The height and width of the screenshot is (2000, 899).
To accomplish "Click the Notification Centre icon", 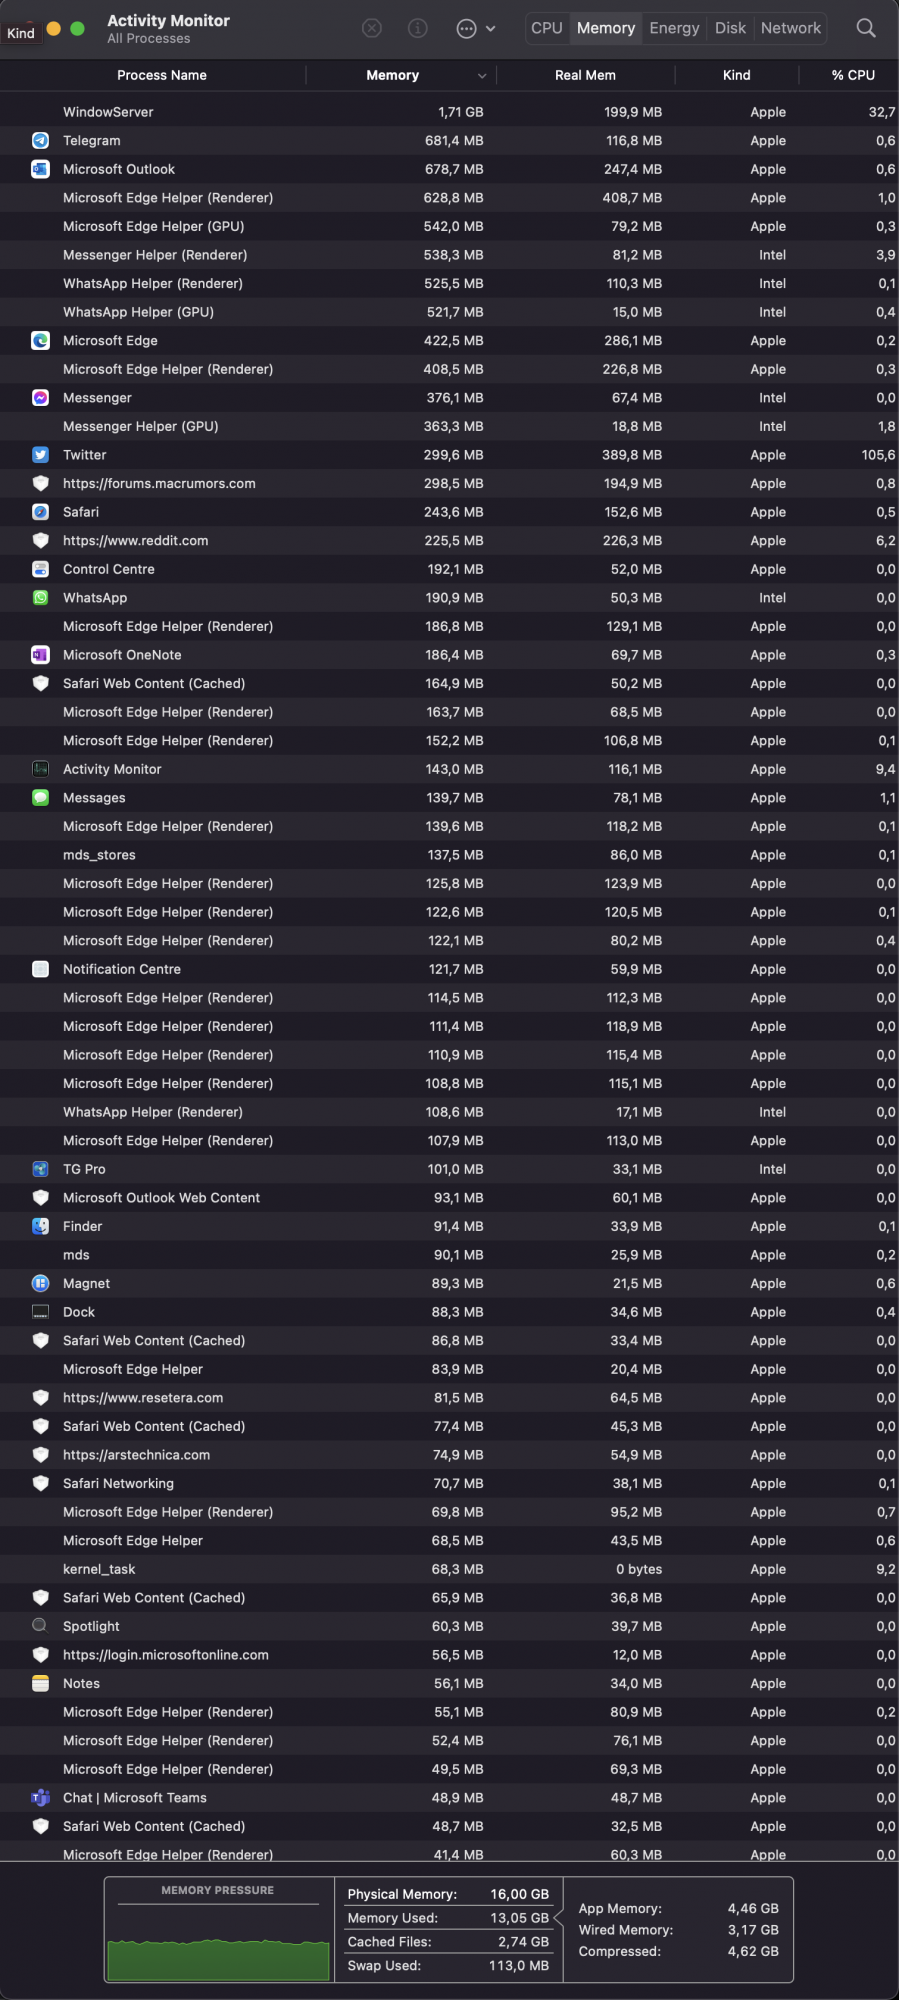I will [x=40, y=969].
